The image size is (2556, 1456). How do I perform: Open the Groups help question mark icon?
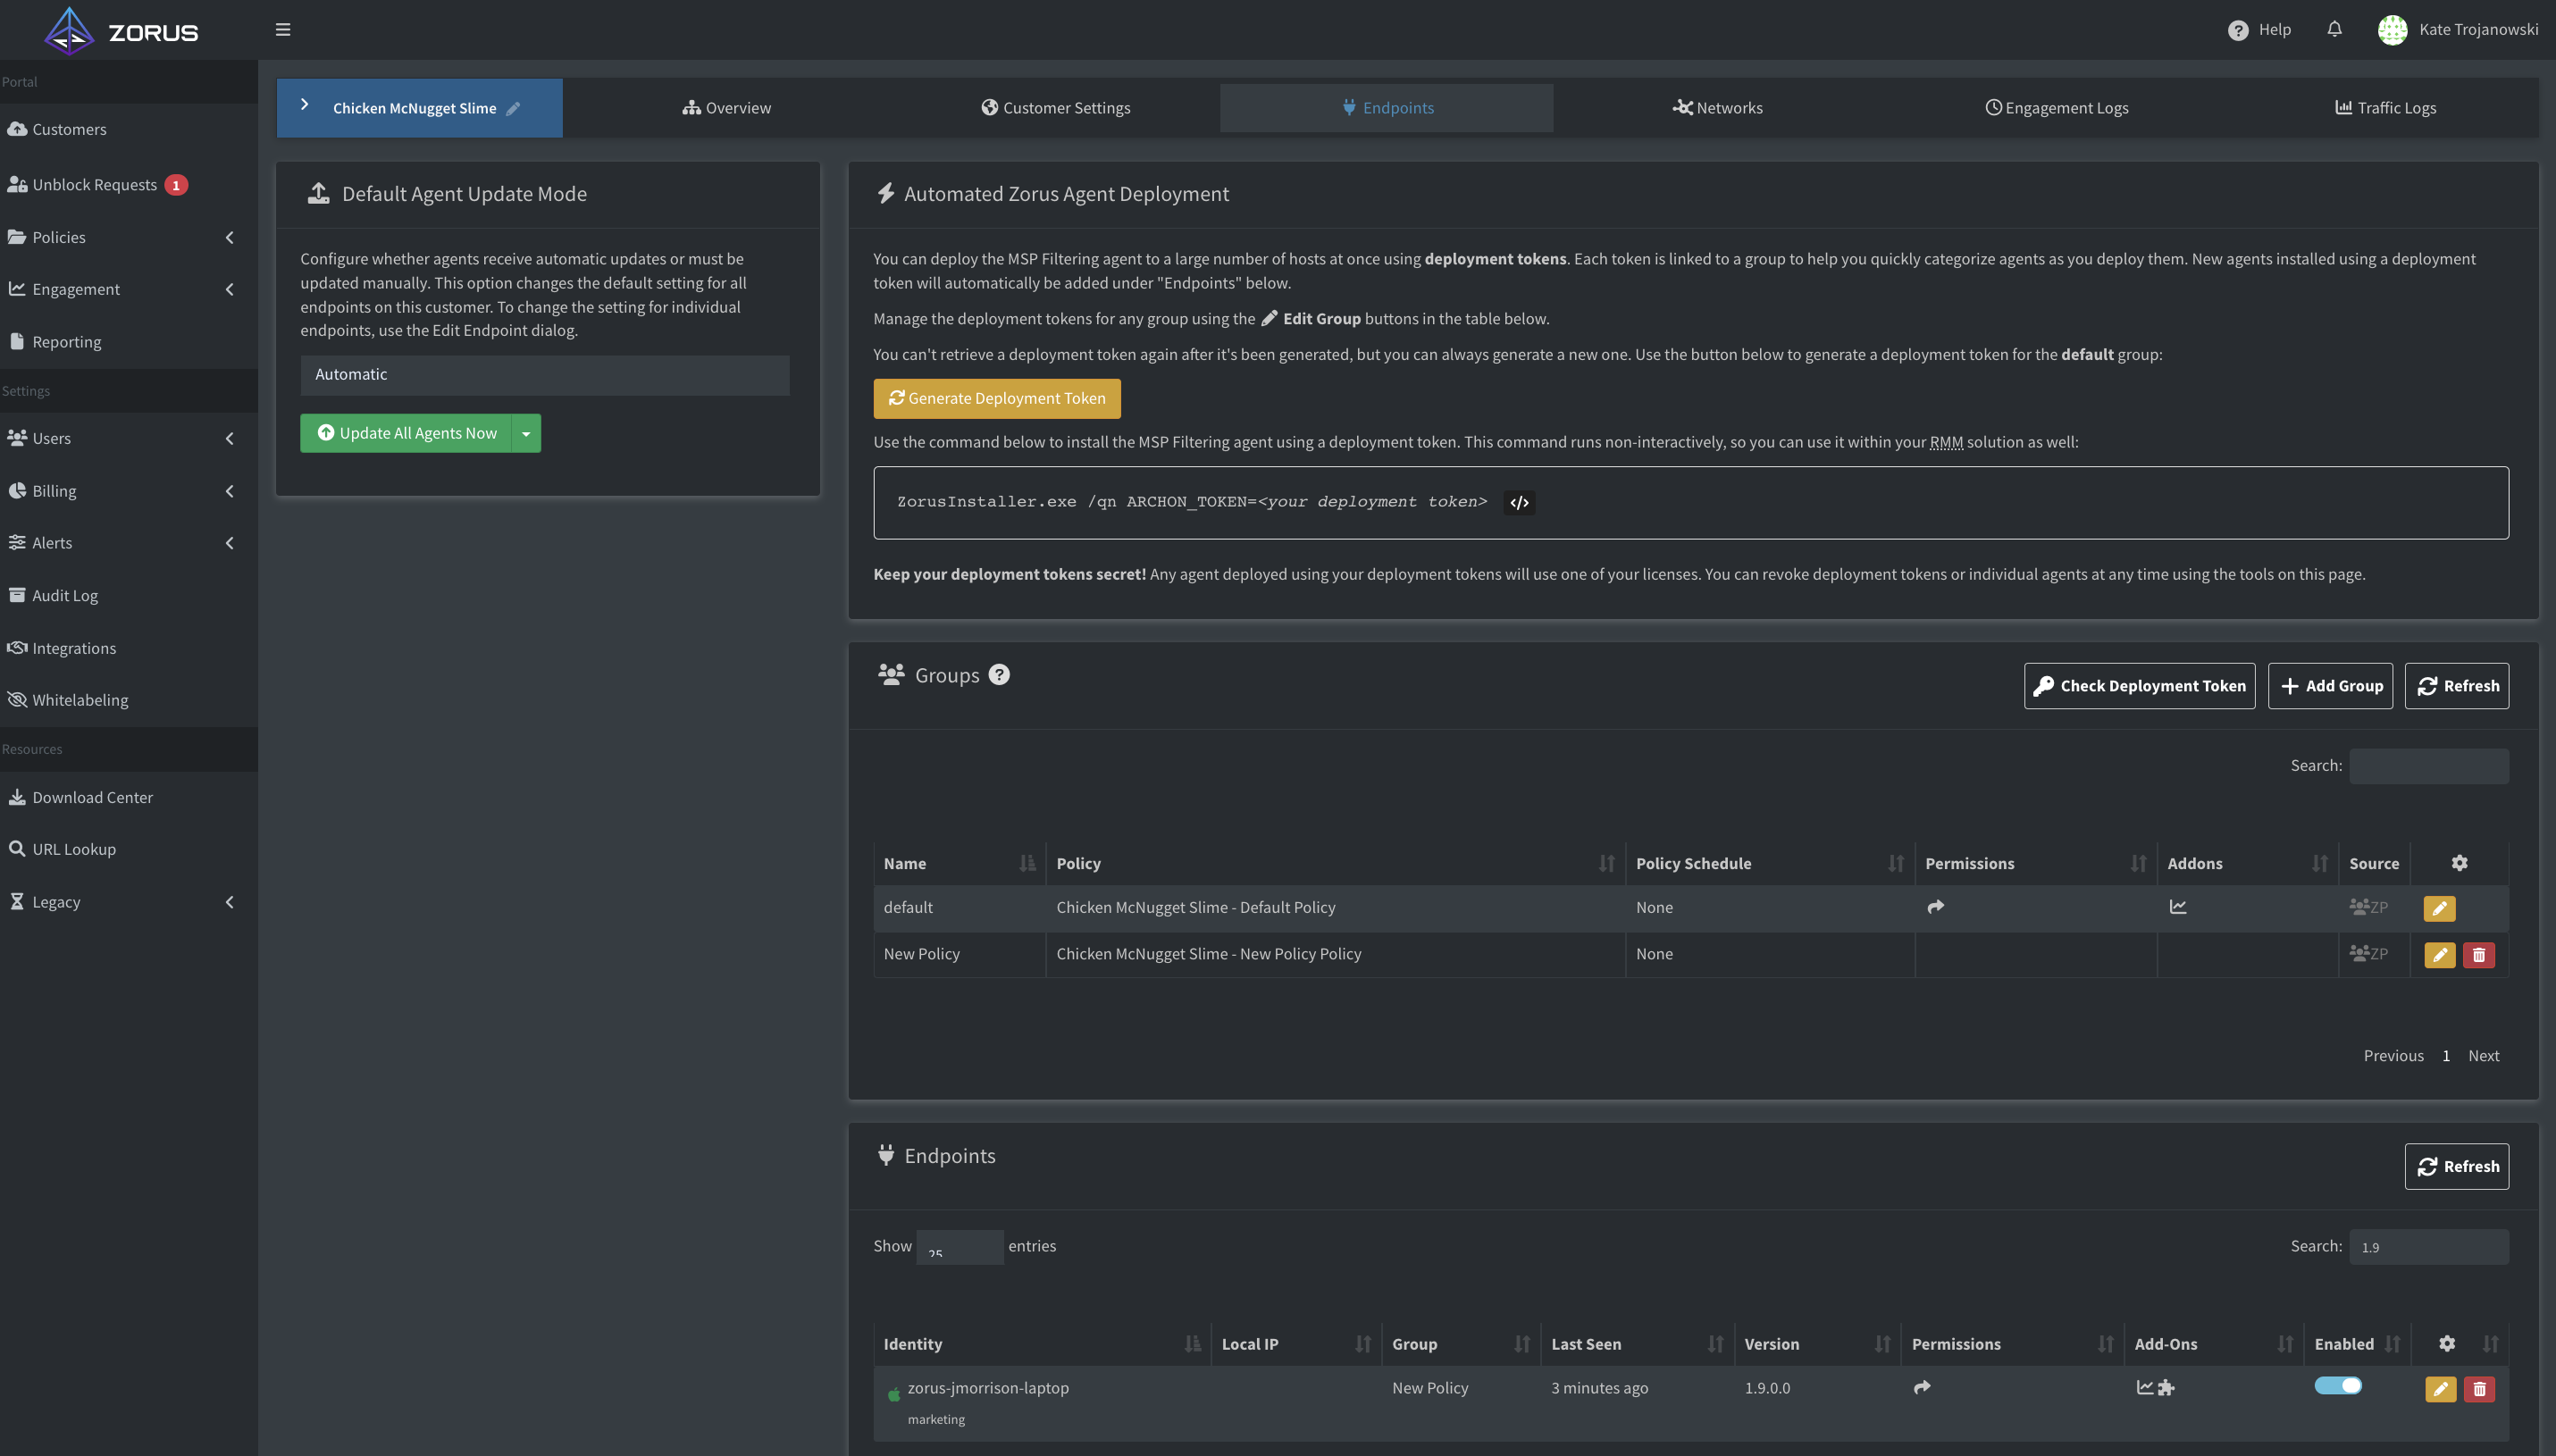point(1000,674)
